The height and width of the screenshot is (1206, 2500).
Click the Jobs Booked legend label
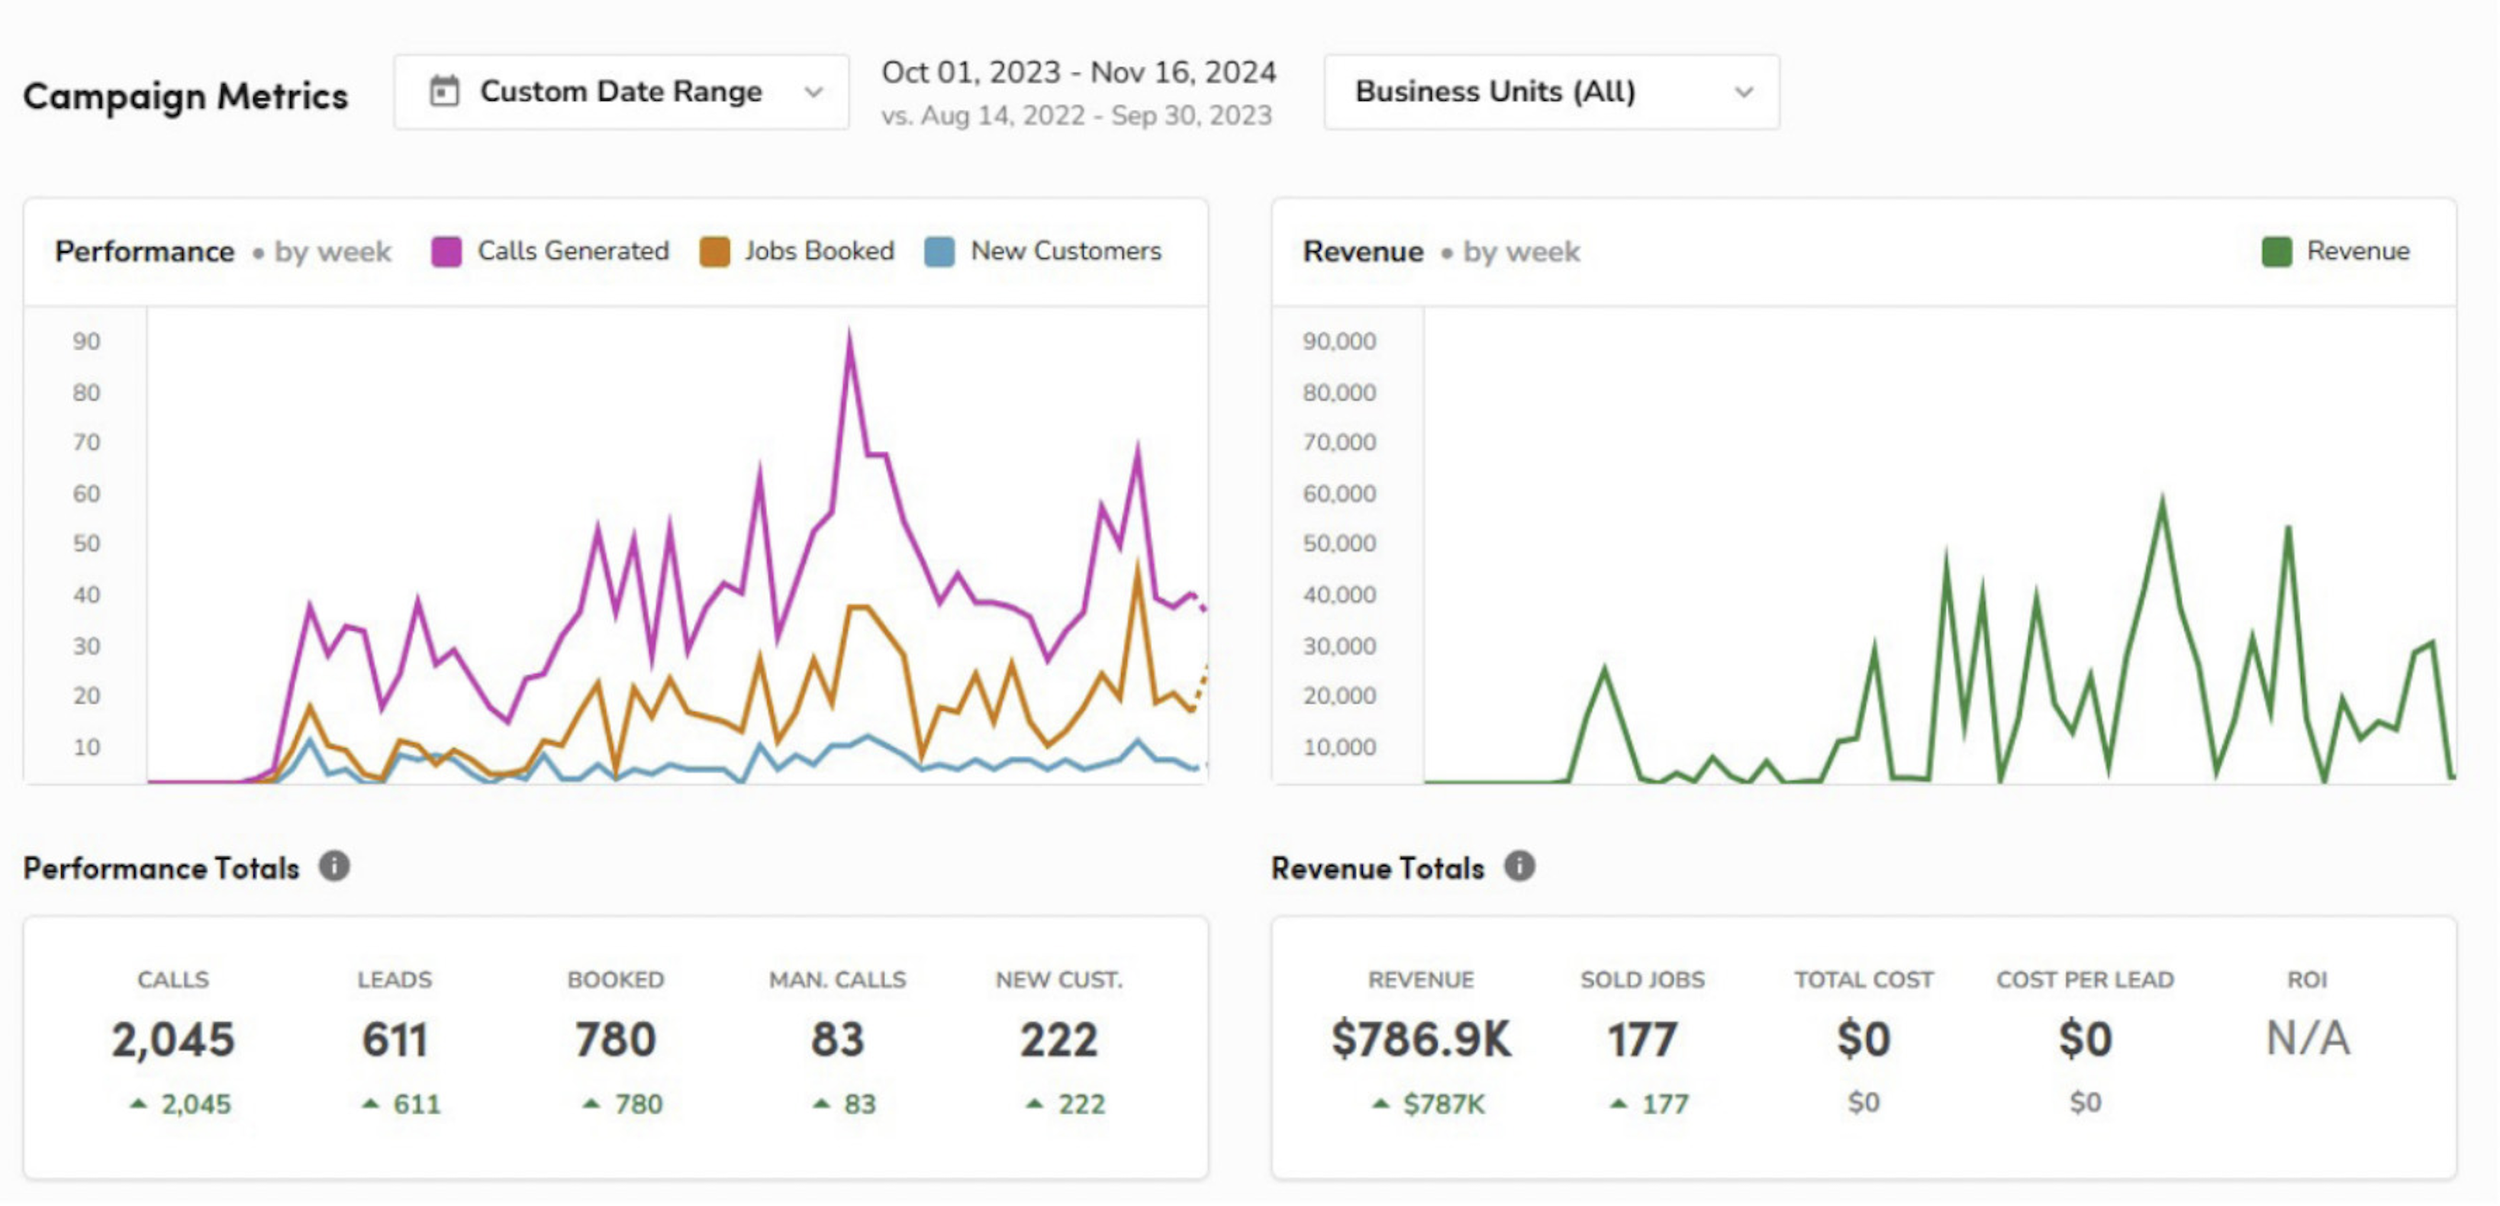coord(819,251)
